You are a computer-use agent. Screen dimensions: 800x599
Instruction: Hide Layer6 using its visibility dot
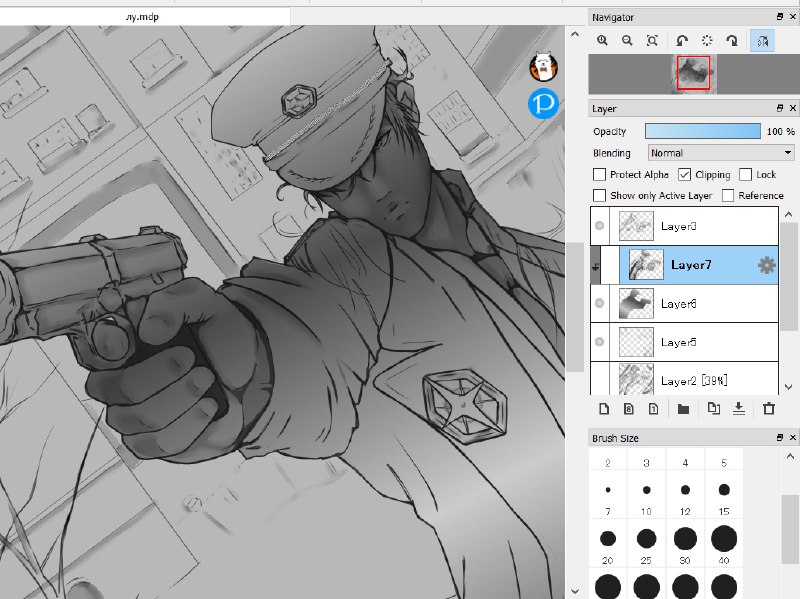pyautogui.click(x=599, y=303)
